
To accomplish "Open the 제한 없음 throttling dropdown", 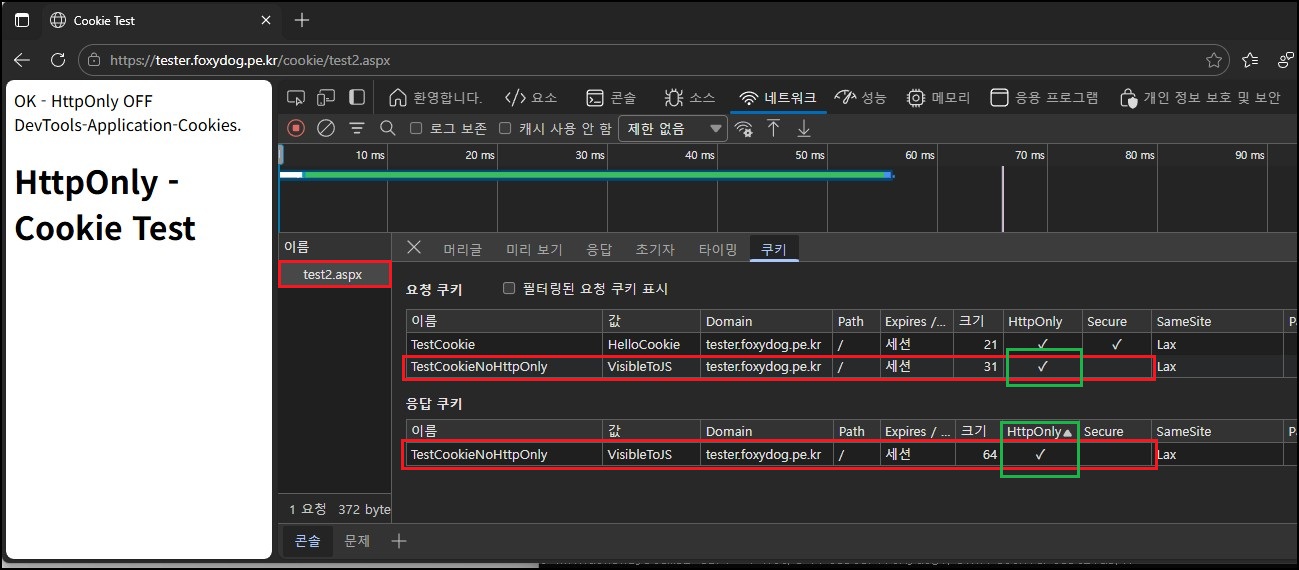I will (x=673, y=128).
